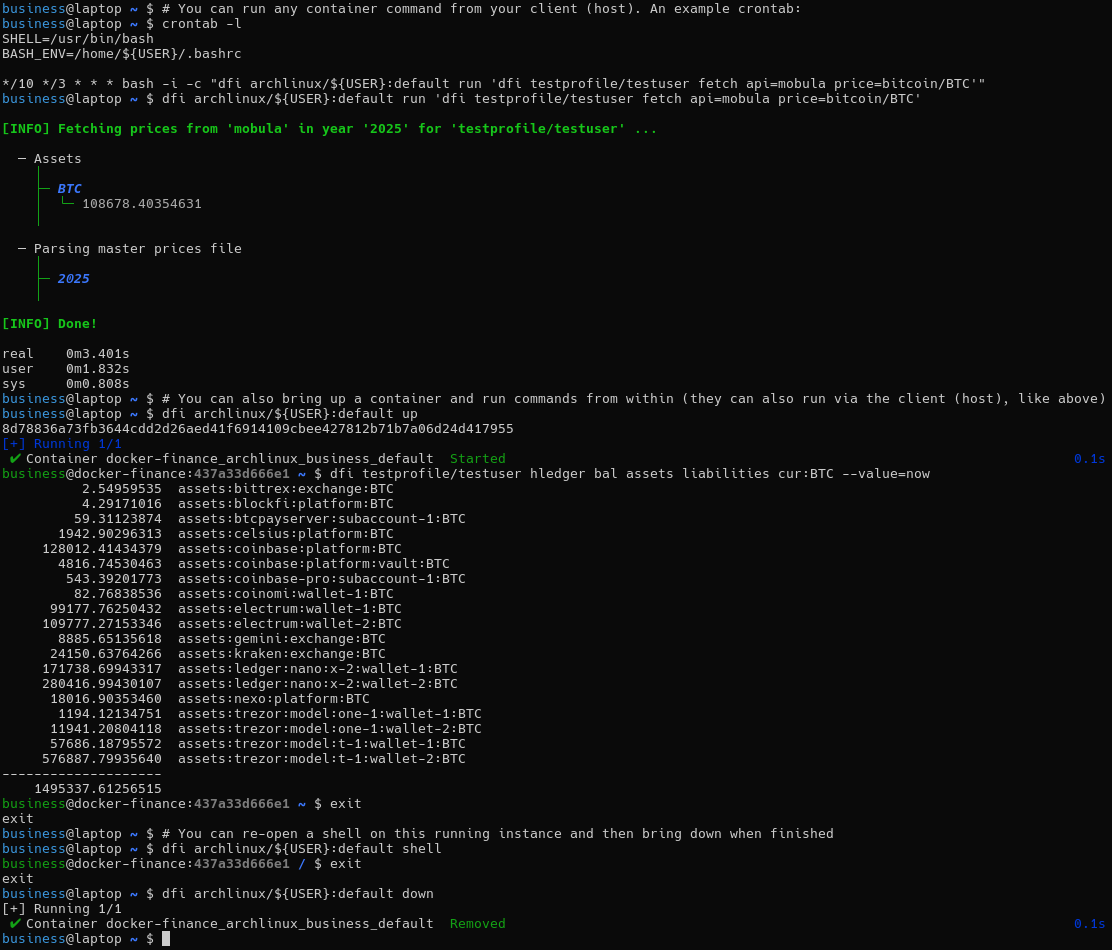This screenshot has height=950, width=1112.
Task: Click the green 'Removed' container status
Action: click(x=477, y=923)
